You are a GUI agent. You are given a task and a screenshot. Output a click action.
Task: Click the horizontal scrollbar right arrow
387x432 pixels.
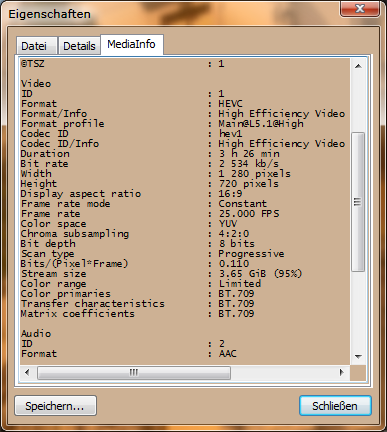click(x=341, y=372)
